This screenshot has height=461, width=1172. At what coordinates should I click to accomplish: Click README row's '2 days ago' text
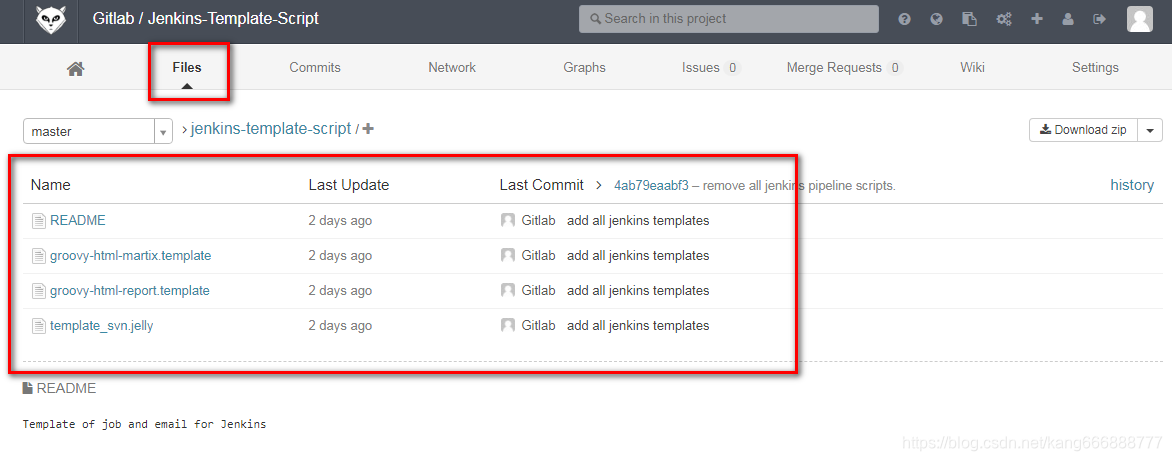click(x=340, y=220)
